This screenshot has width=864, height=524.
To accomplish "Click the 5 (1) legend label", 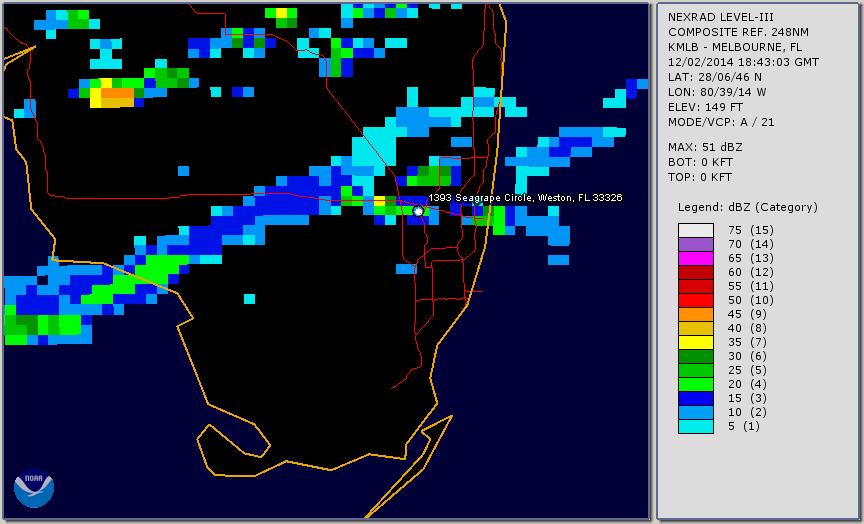I will (744, 426).
